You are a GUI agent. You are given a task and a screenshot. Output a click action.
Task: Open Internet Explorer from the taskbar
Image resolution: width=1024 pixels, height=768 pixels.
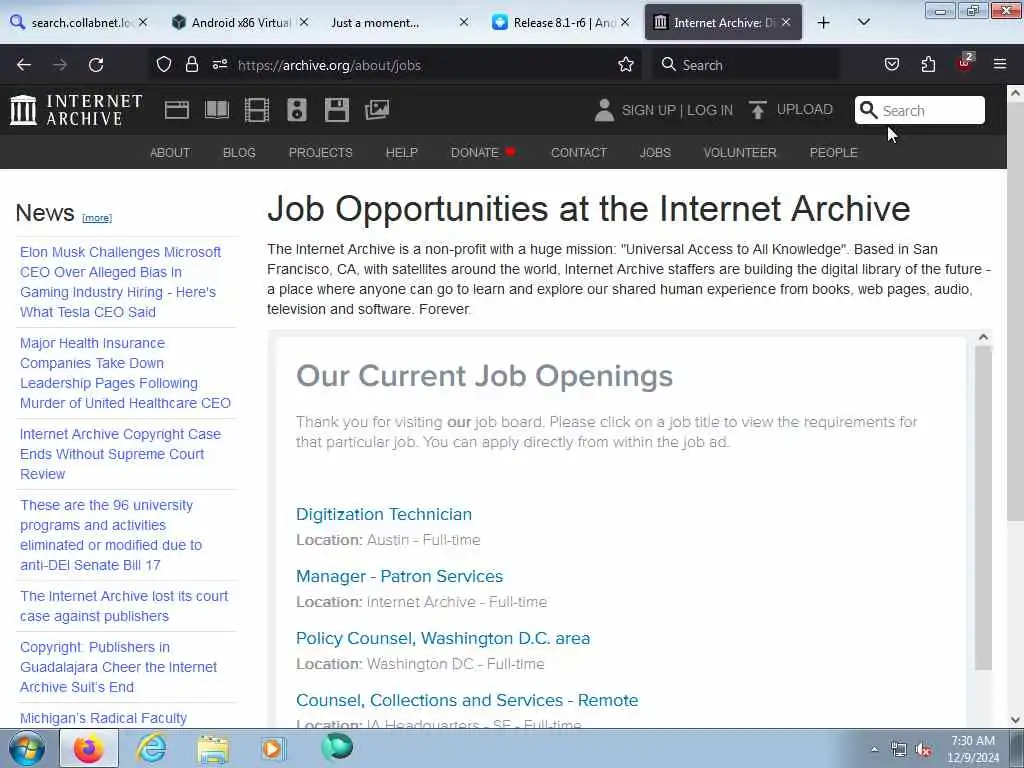(x=151, y=748)
